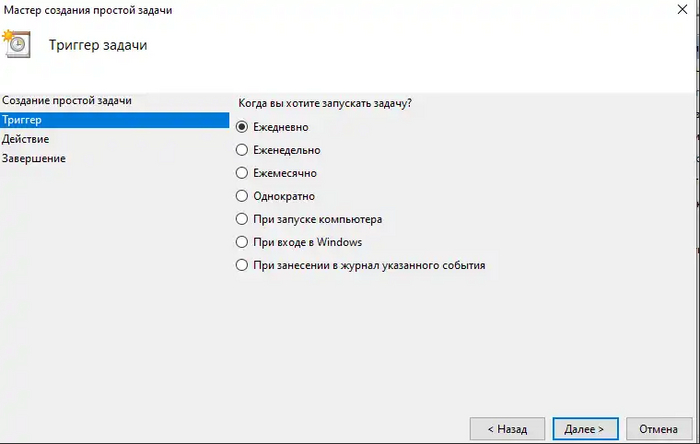Click the blank area below the radio options
Screen dimensions: 700x444
[450, 340]
